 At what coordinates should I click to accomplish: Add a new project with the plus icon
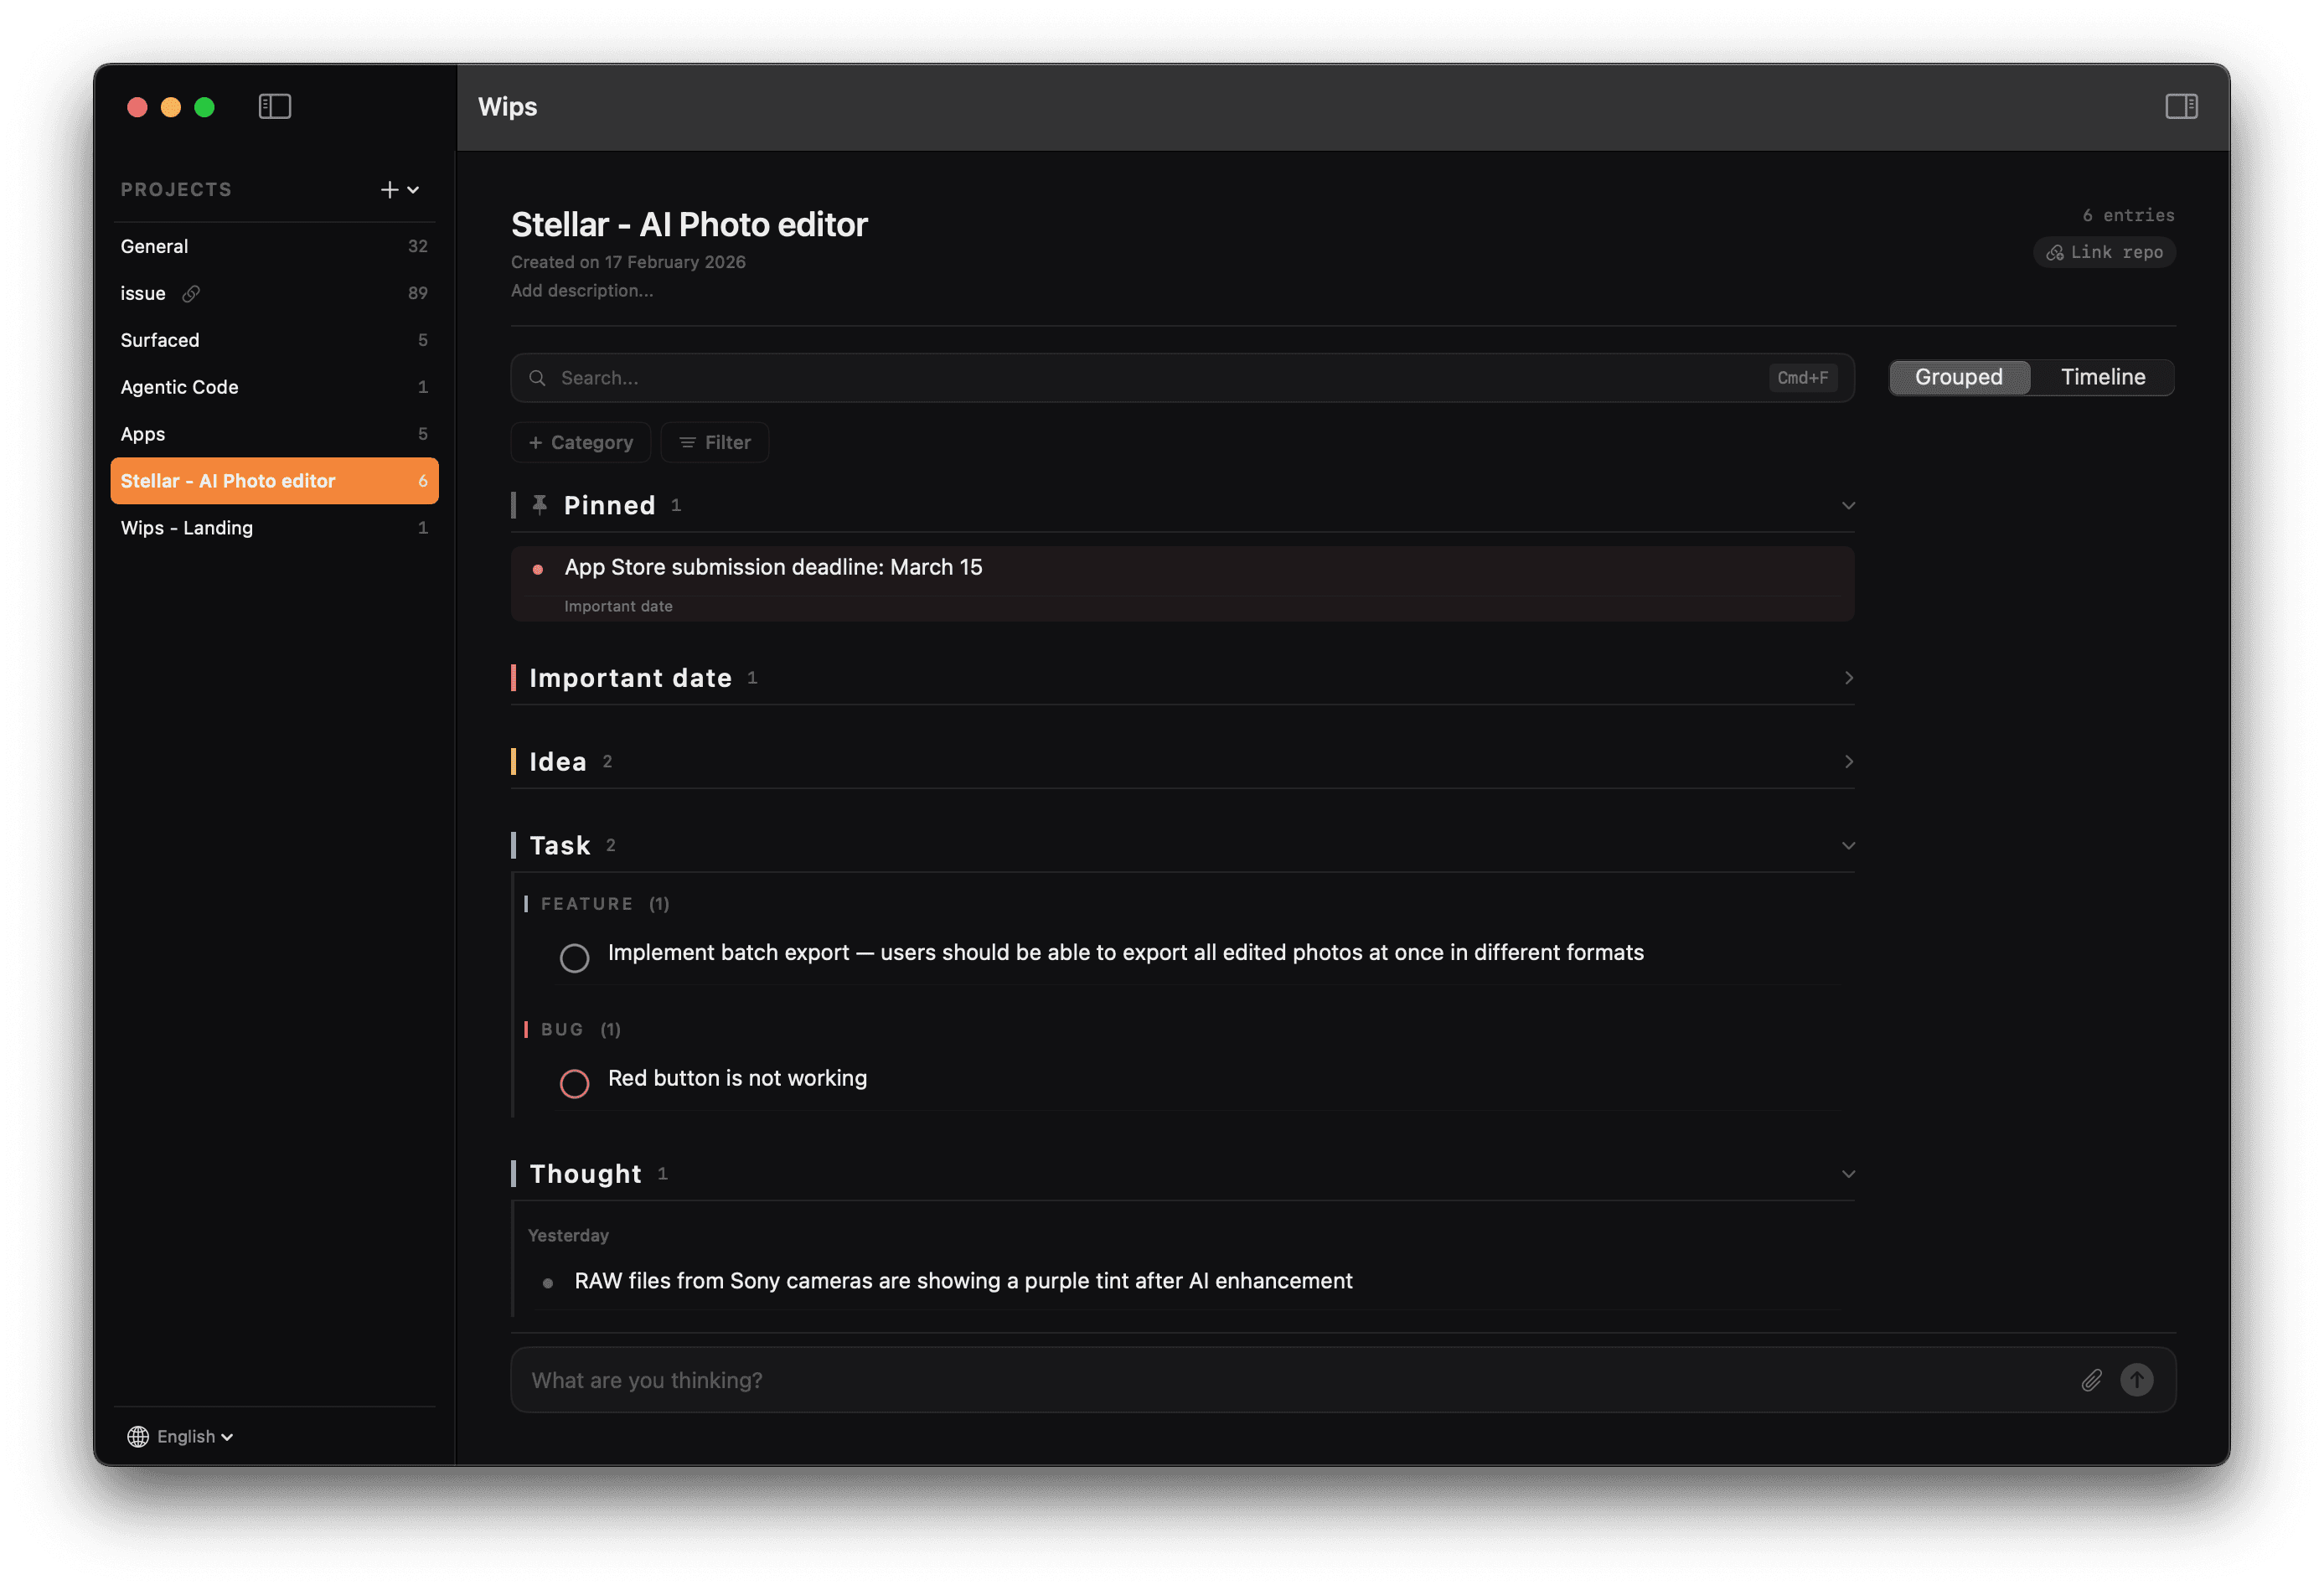[389, 189]
